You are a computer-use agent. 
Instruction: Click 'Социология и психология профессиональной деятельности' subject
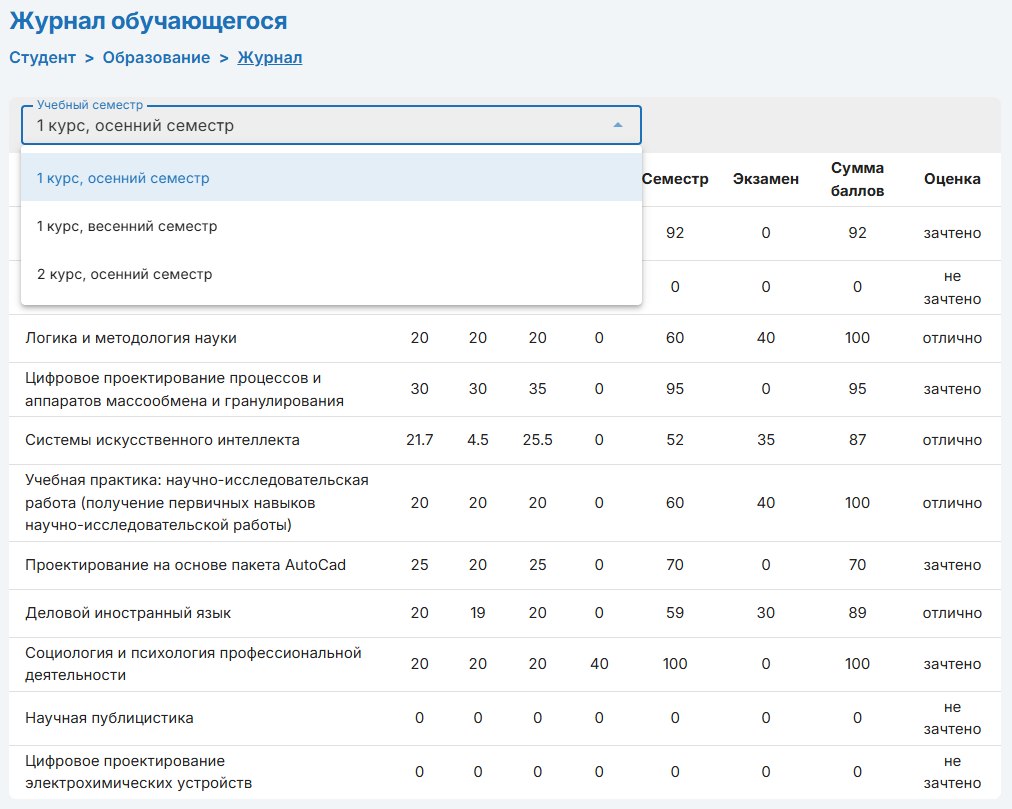(x=193, y=664)
